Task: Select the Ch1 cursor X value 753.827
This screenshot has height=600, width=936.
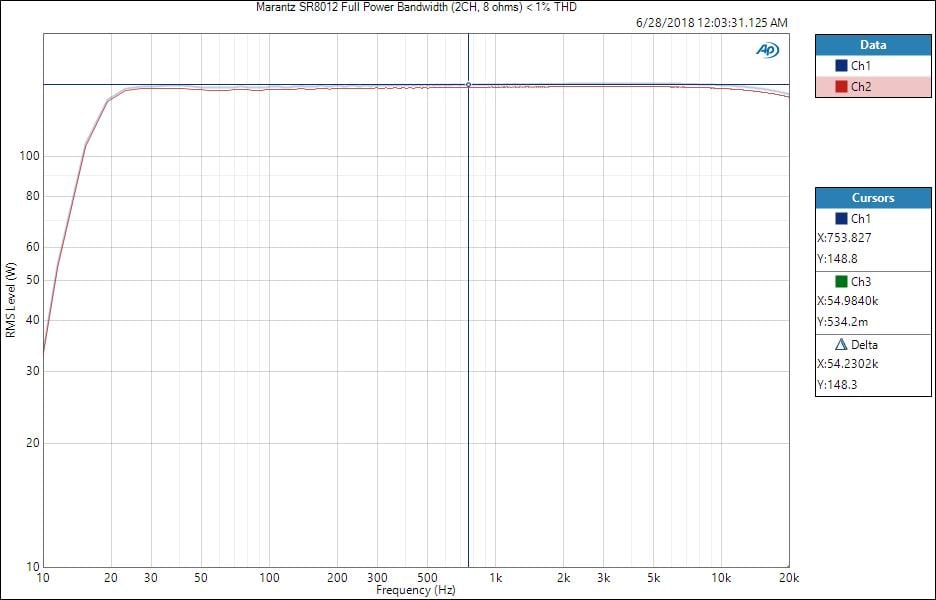Action: [846, 238]
